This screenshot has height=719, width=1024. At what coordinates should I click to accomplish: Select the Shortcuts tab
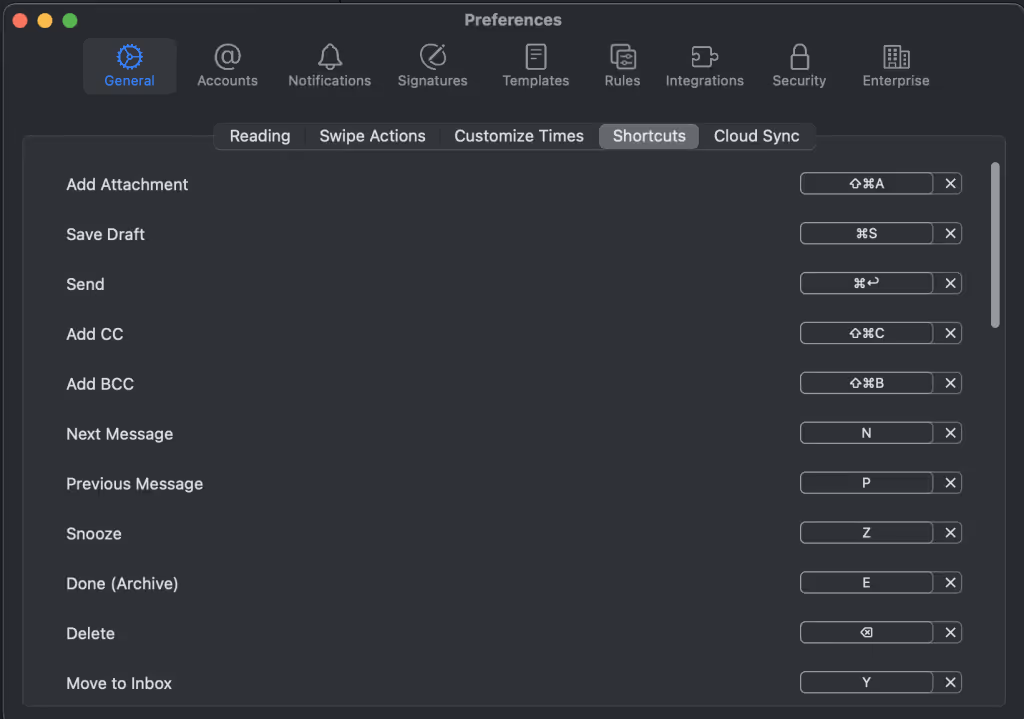(649, 136)
